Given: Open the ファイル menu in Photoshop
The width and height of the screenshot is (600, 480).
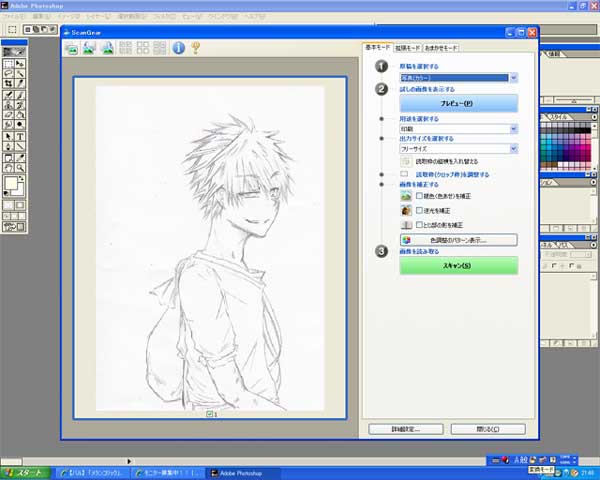Looking at the screenshot, I should coord(14,16).
